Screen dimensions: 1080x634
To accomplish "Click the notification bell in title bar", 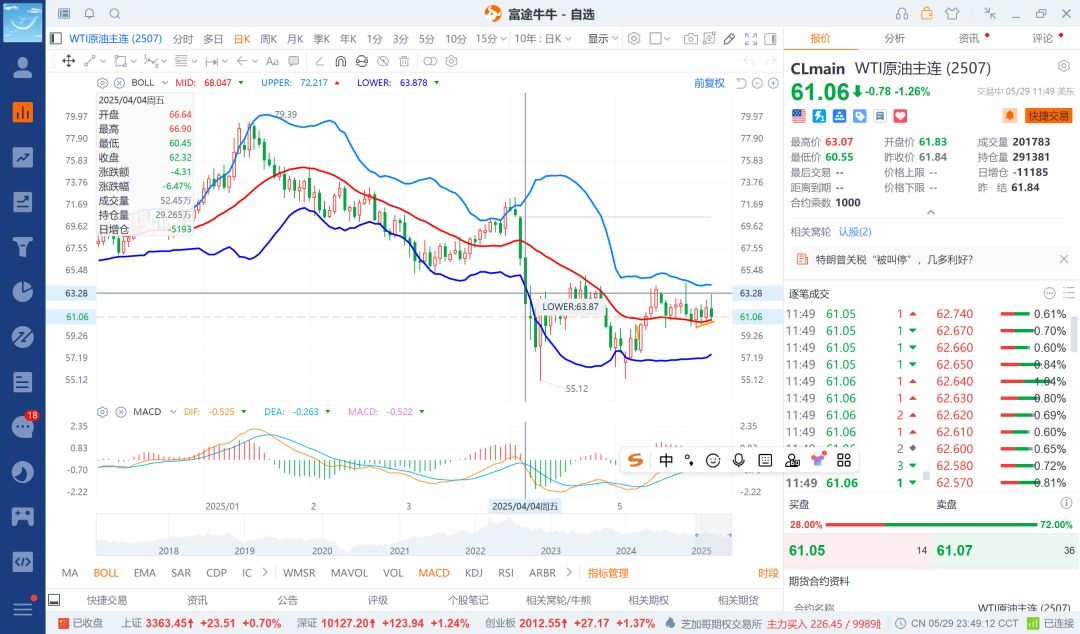I will 90,14.
